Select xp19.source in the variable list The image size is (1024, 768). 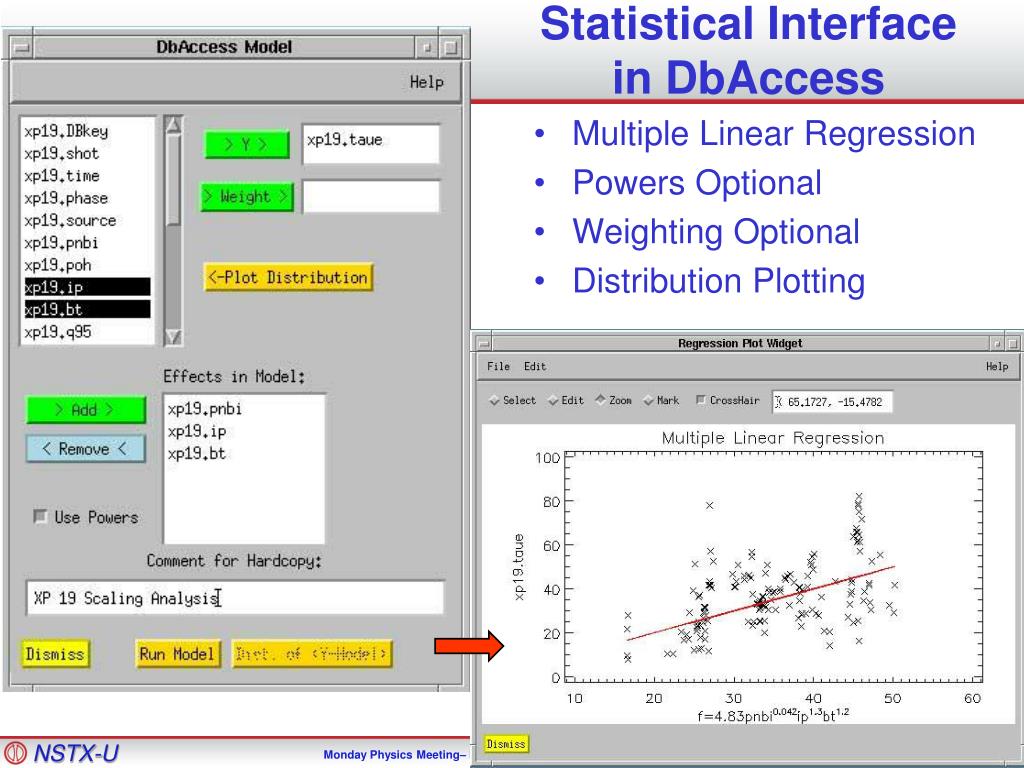click(88, 220)
